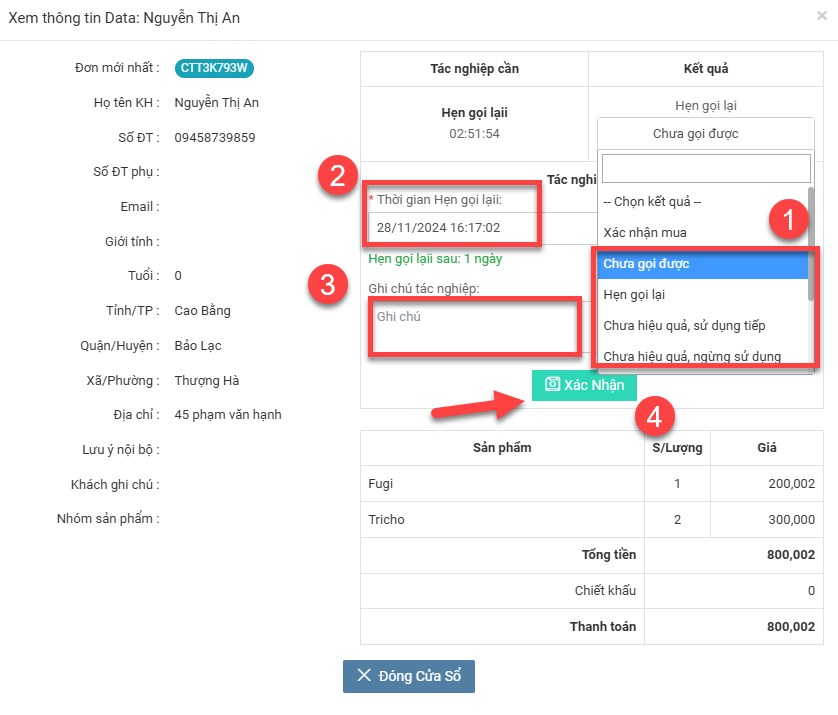The image size is (838, 715).
Task: Focus the search box inside result dropdown
Action: 706,168
